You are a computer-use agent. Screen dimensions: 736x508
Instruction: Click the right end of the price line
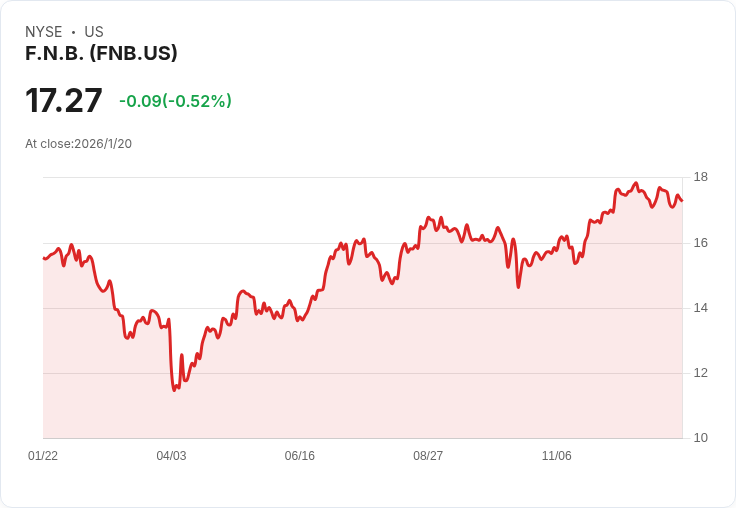[682, 201]
